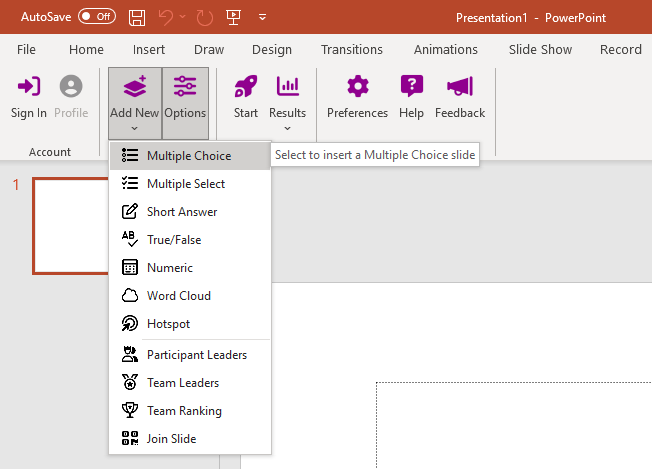The height and width of the screenshot is (469, 652).
Task: Start presentation from beginning icon
Action: (233, 17)
